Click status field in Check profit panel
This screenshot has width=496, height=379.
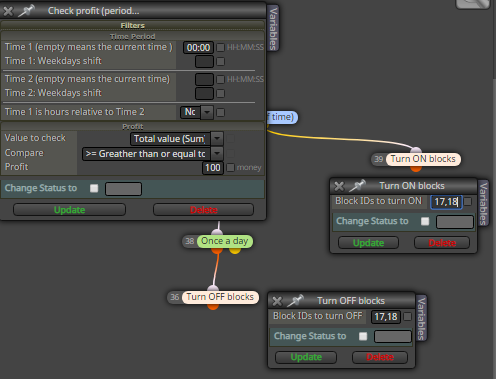(x=123, y=189)
